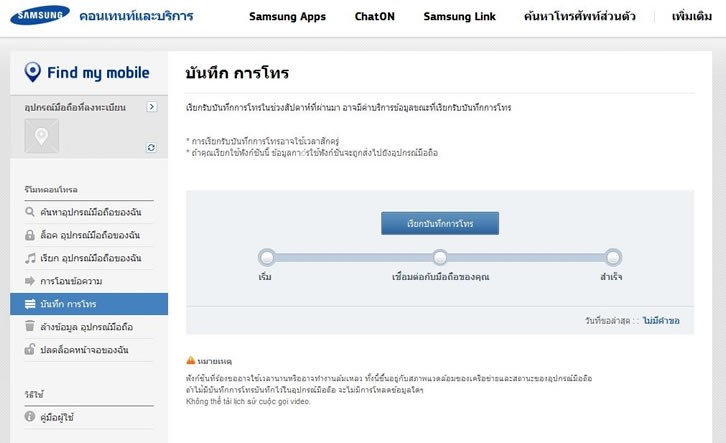Open เรียก อุปกรณ์มือถือของฉัน menu entry

pos(89,258)
